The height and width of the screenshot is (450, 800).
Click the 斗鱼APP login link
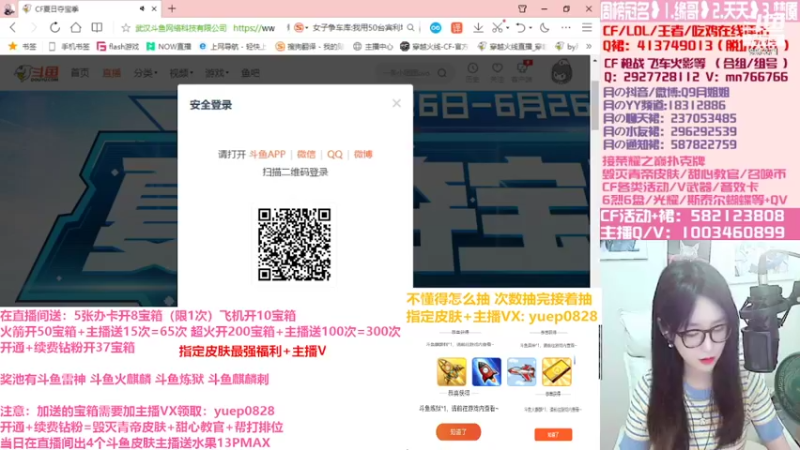(267, 154)
